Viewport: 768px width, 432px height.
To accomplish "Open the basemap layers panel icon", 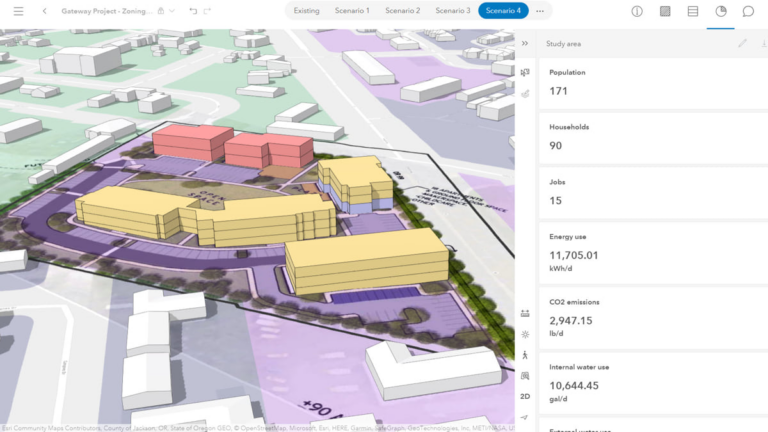I will [665, 11].
